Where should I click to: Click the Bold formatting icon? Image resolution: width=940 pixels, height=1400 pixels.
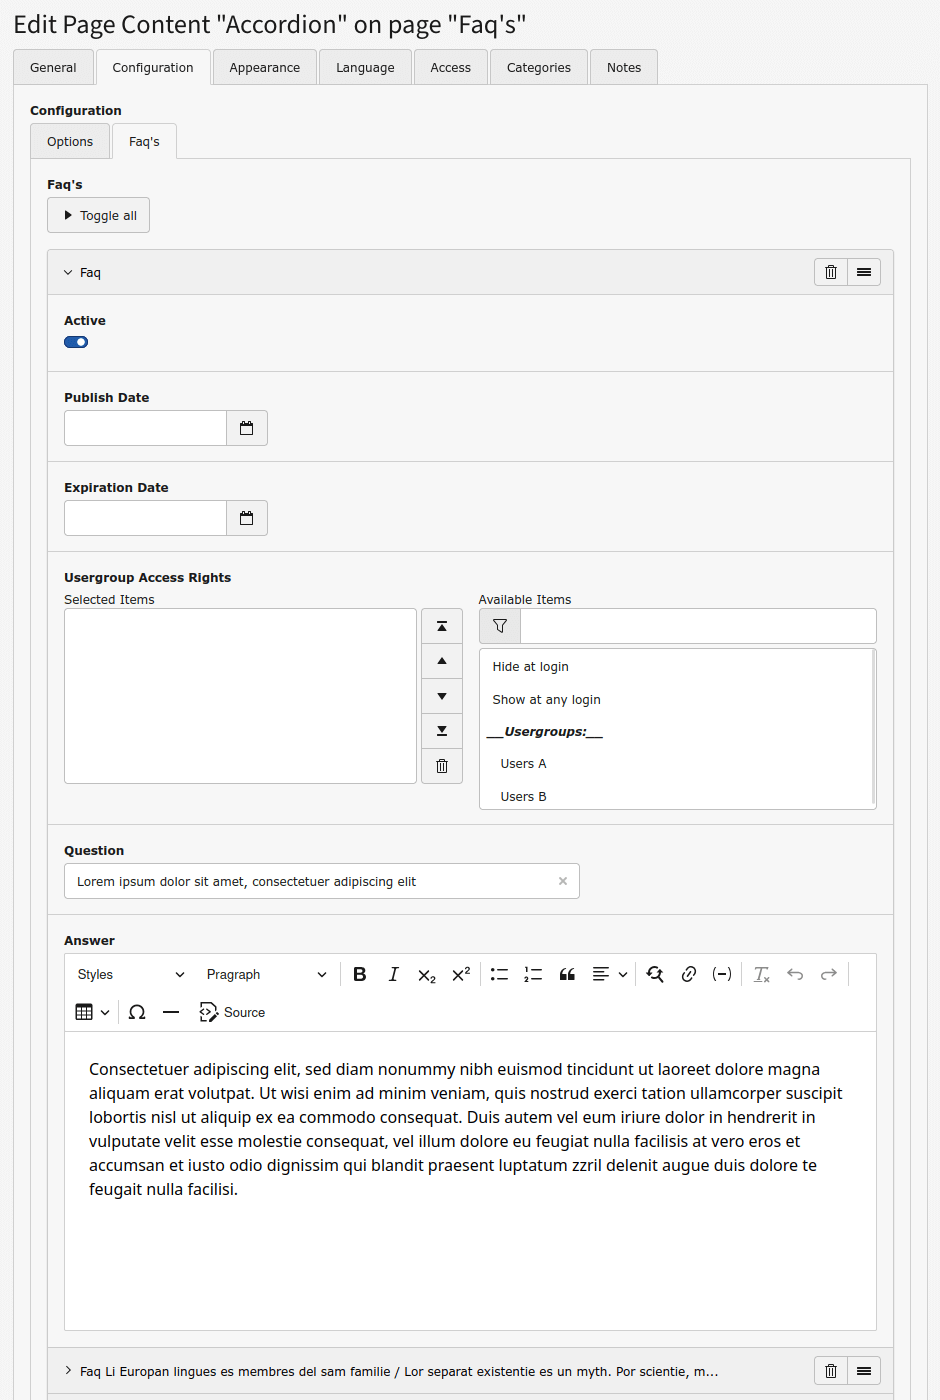click(360, 974)
